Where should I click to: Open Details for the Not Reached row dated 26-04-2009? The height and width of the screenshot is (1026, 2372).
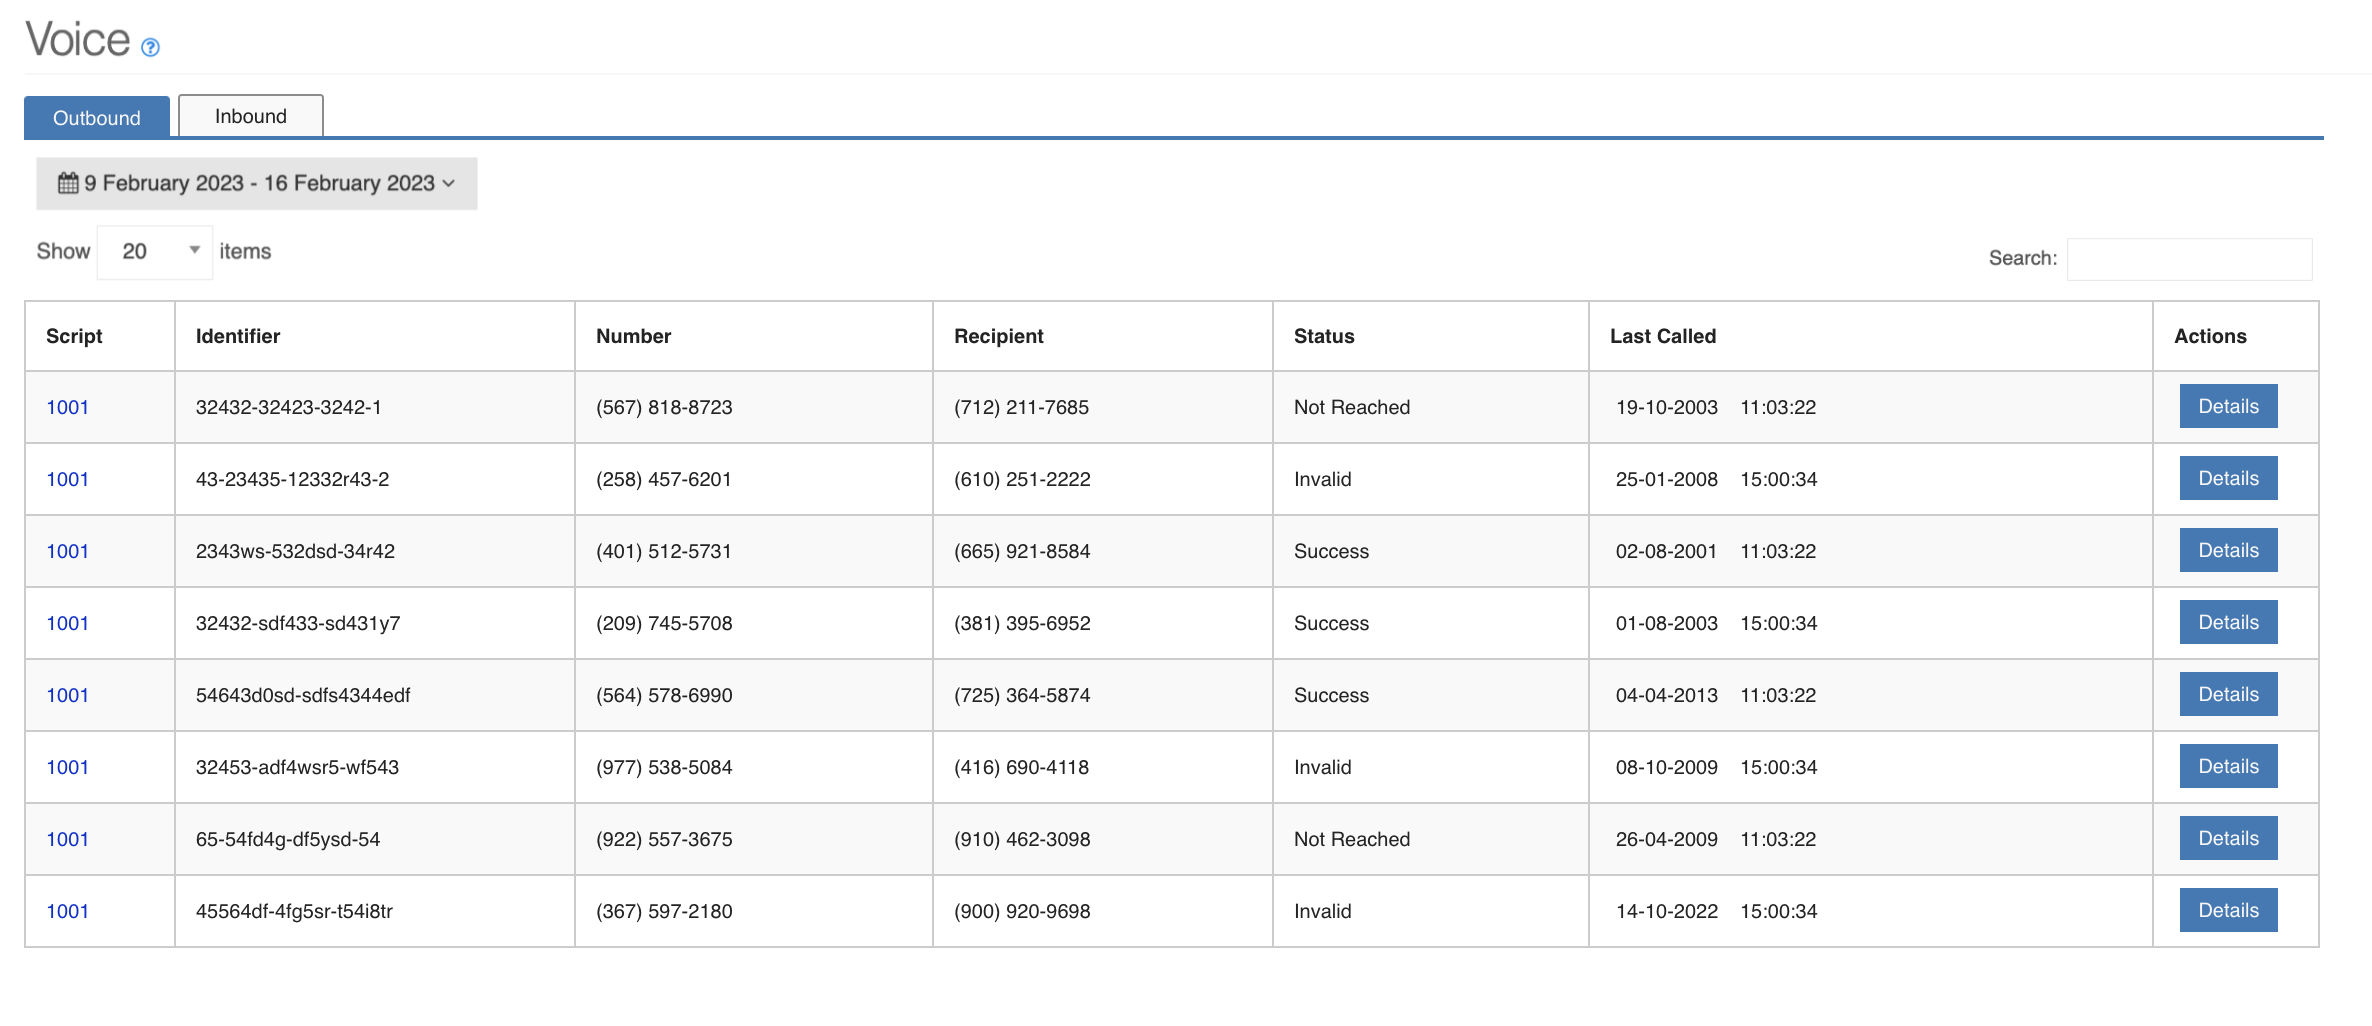(2227, 838)
